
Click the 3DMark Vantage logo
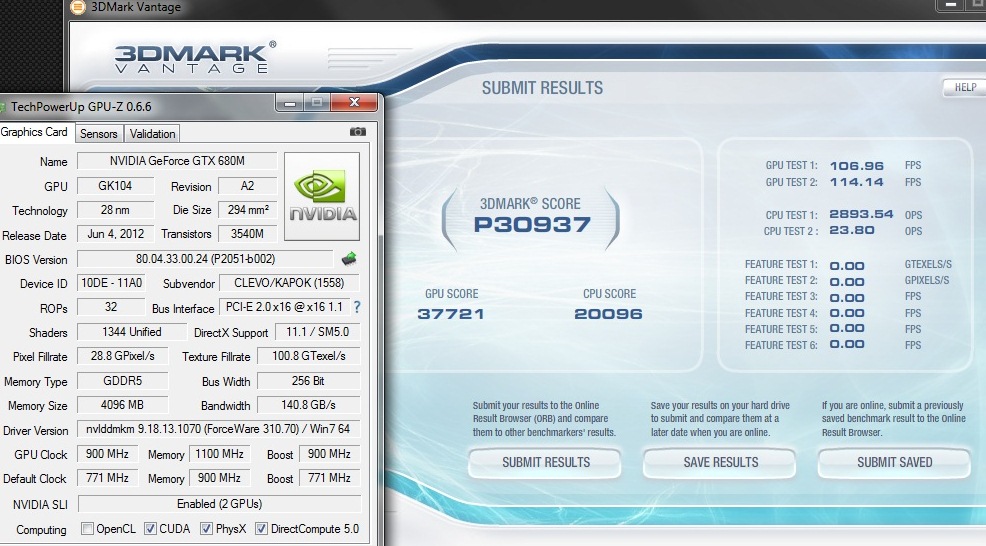pos(195,57)
